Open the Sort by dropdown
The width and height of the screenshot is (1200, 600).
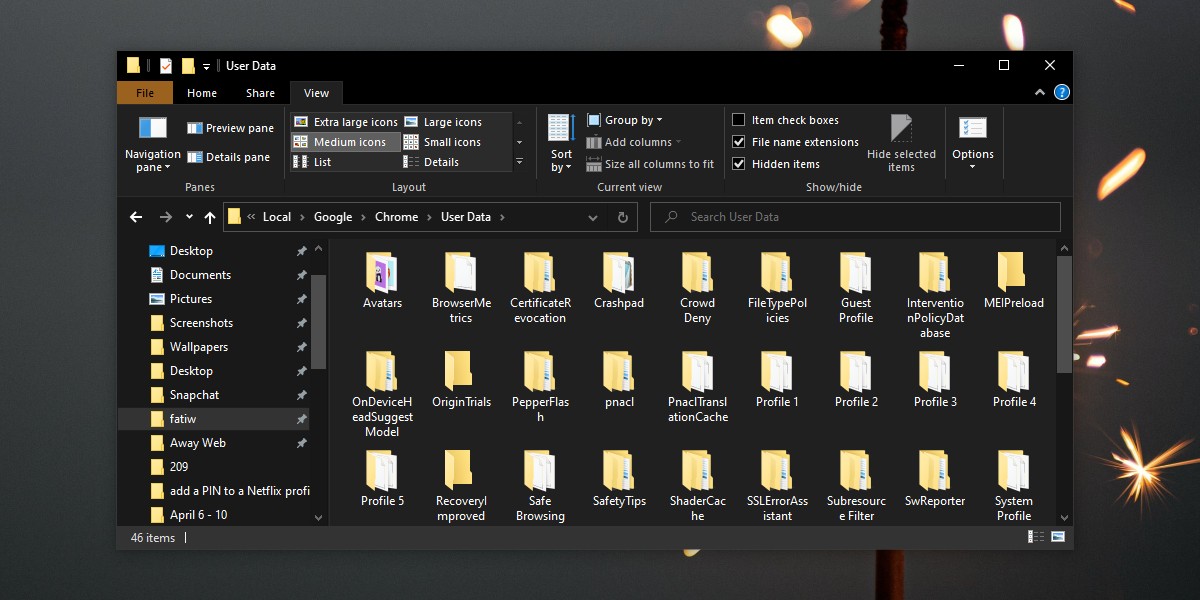tap(561, 144)
